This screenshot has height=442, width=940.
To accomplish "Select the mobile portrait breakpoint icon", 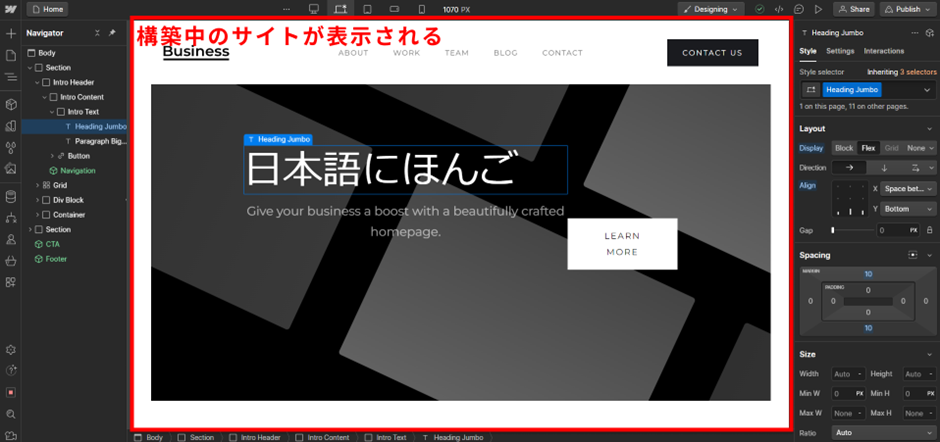I will click(x=421, y=9).
